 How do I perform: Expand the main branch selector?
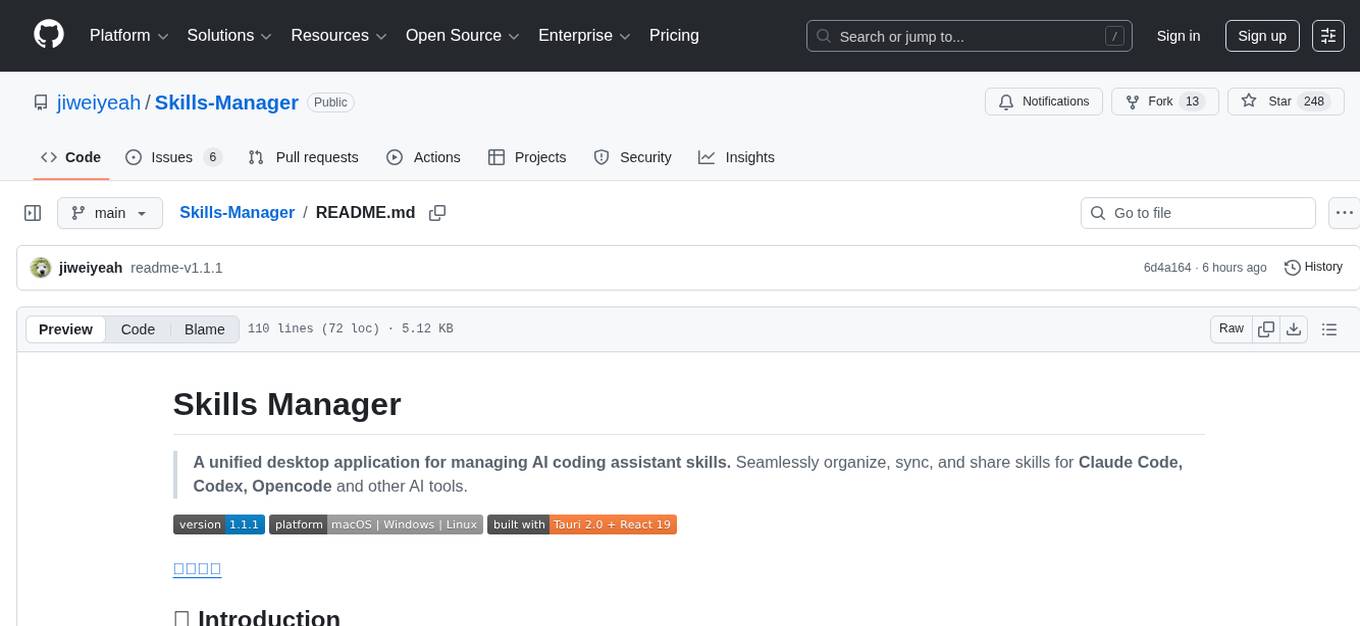tap(109, 213)
